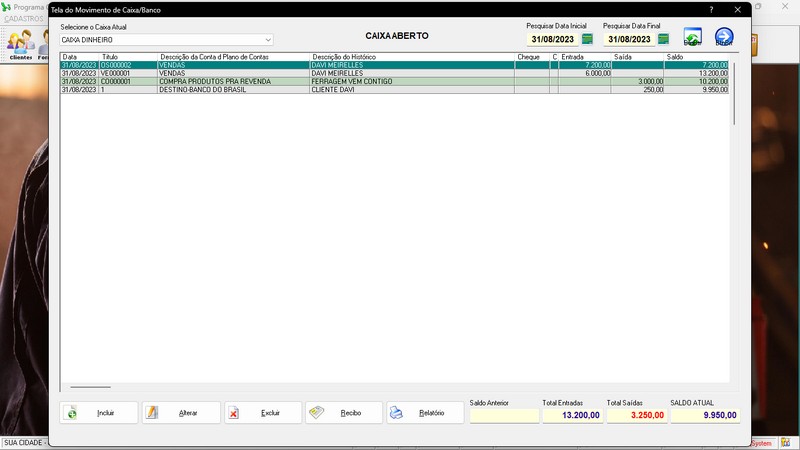Click the Recibo button
This screenshot has width=800, height=450.
click(x=344, y=413)
